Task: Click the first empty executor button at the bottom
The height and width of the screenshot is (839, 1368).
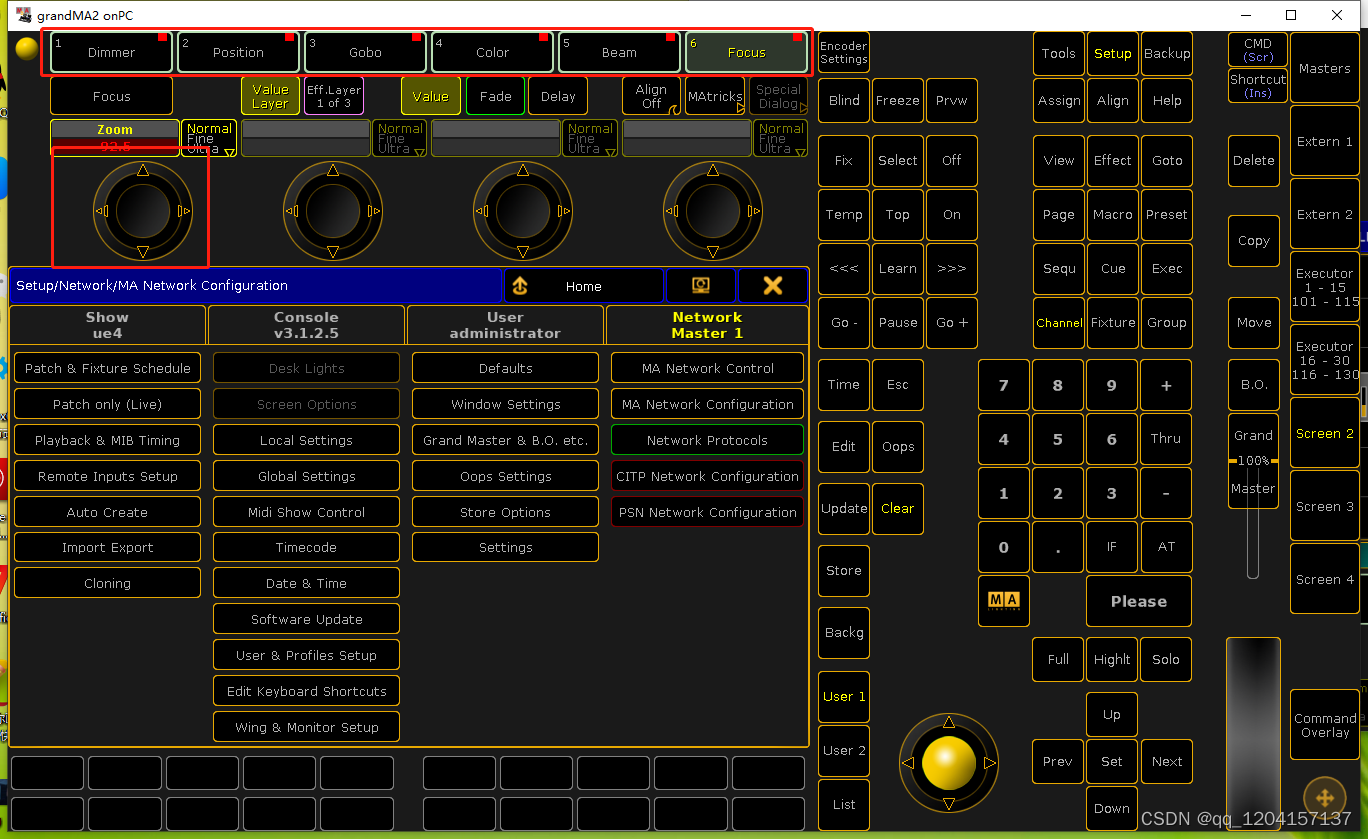Action: pos(48,773)
